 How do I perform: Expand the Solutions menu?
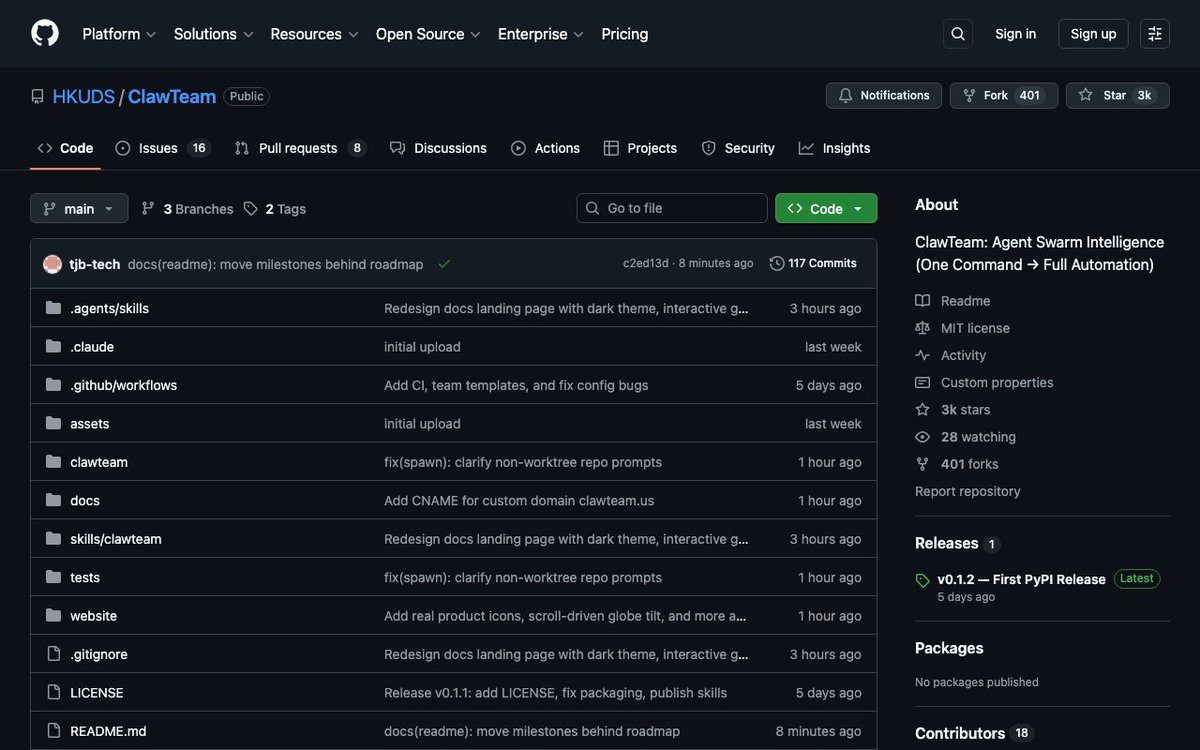(x=213, y=34)
